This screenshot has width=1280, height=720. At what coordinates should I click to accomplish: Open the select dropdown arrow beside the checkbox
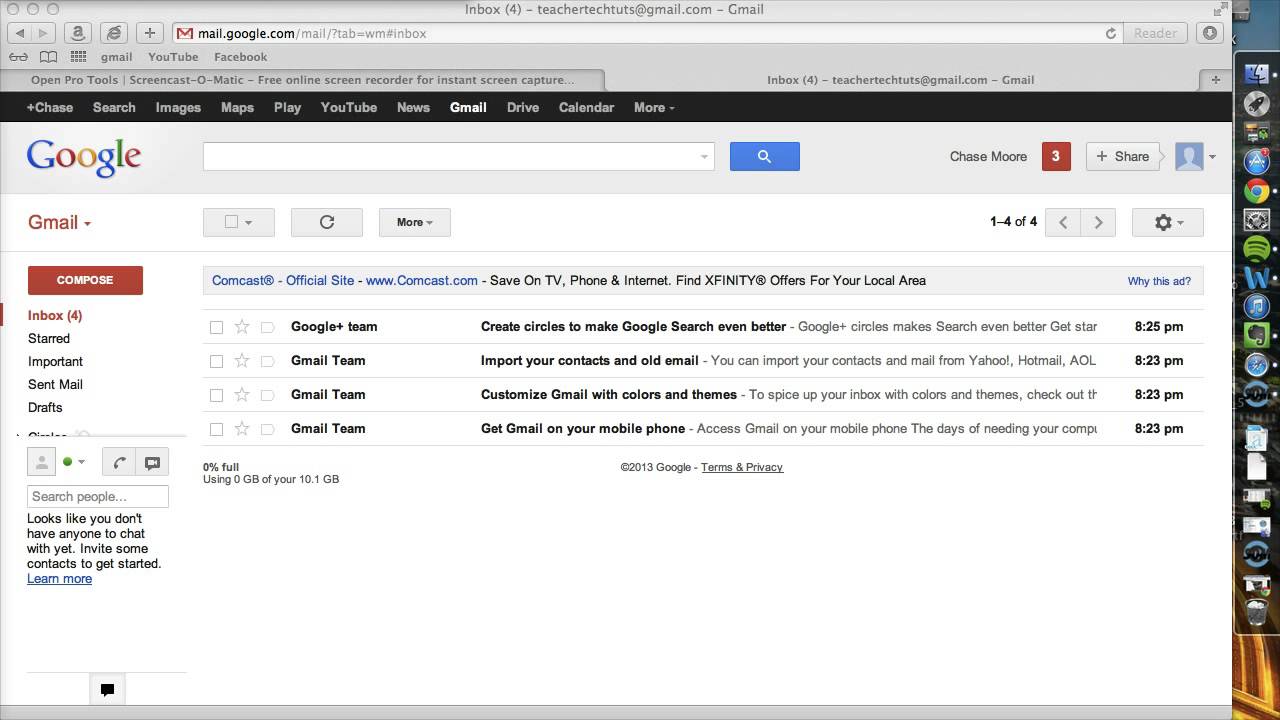248,222
